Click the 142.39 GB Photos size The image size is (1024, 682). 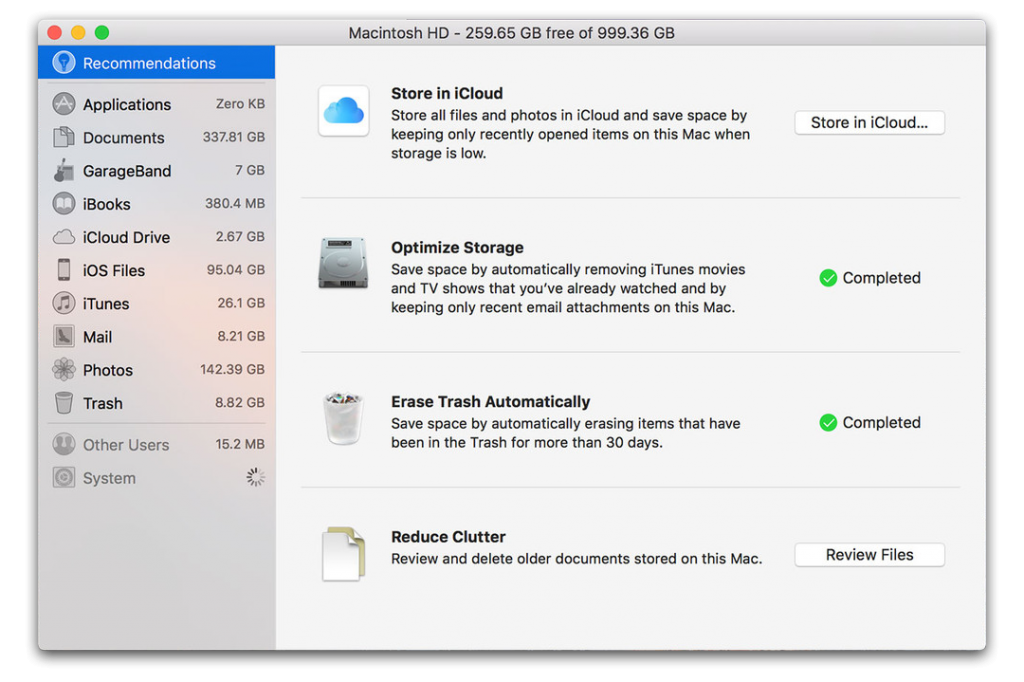pyautogui.click(x=232, y=370)
